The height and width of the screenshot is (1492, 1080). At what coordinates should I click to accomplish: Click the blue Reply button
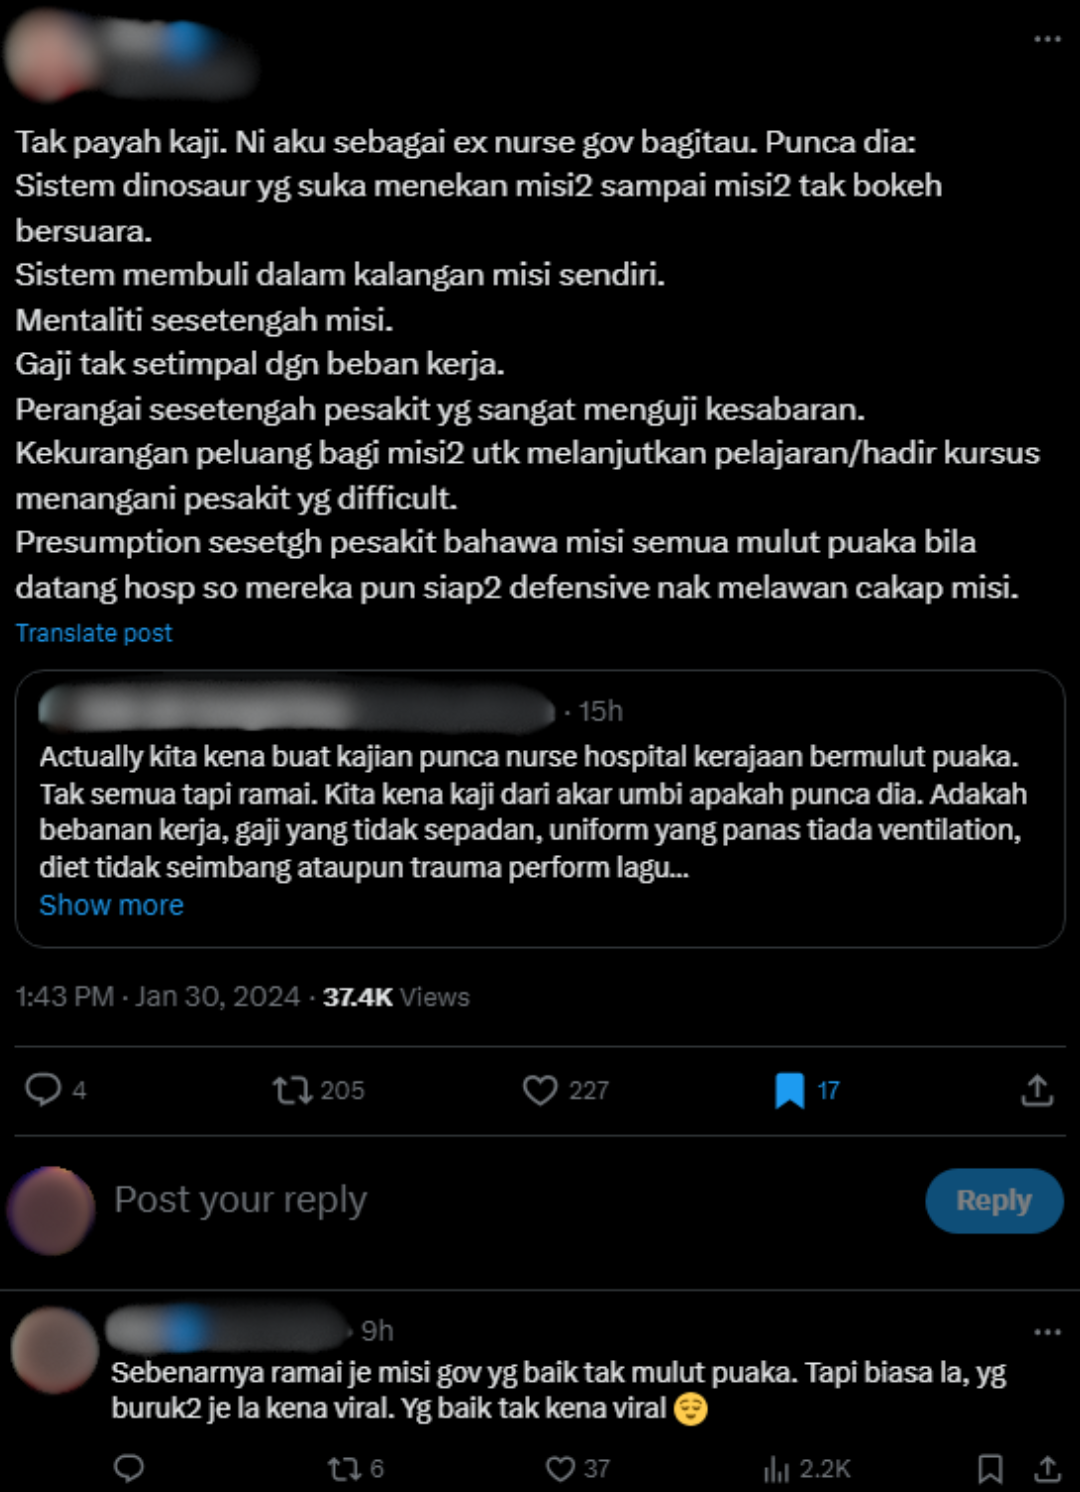pos(993,1200)
